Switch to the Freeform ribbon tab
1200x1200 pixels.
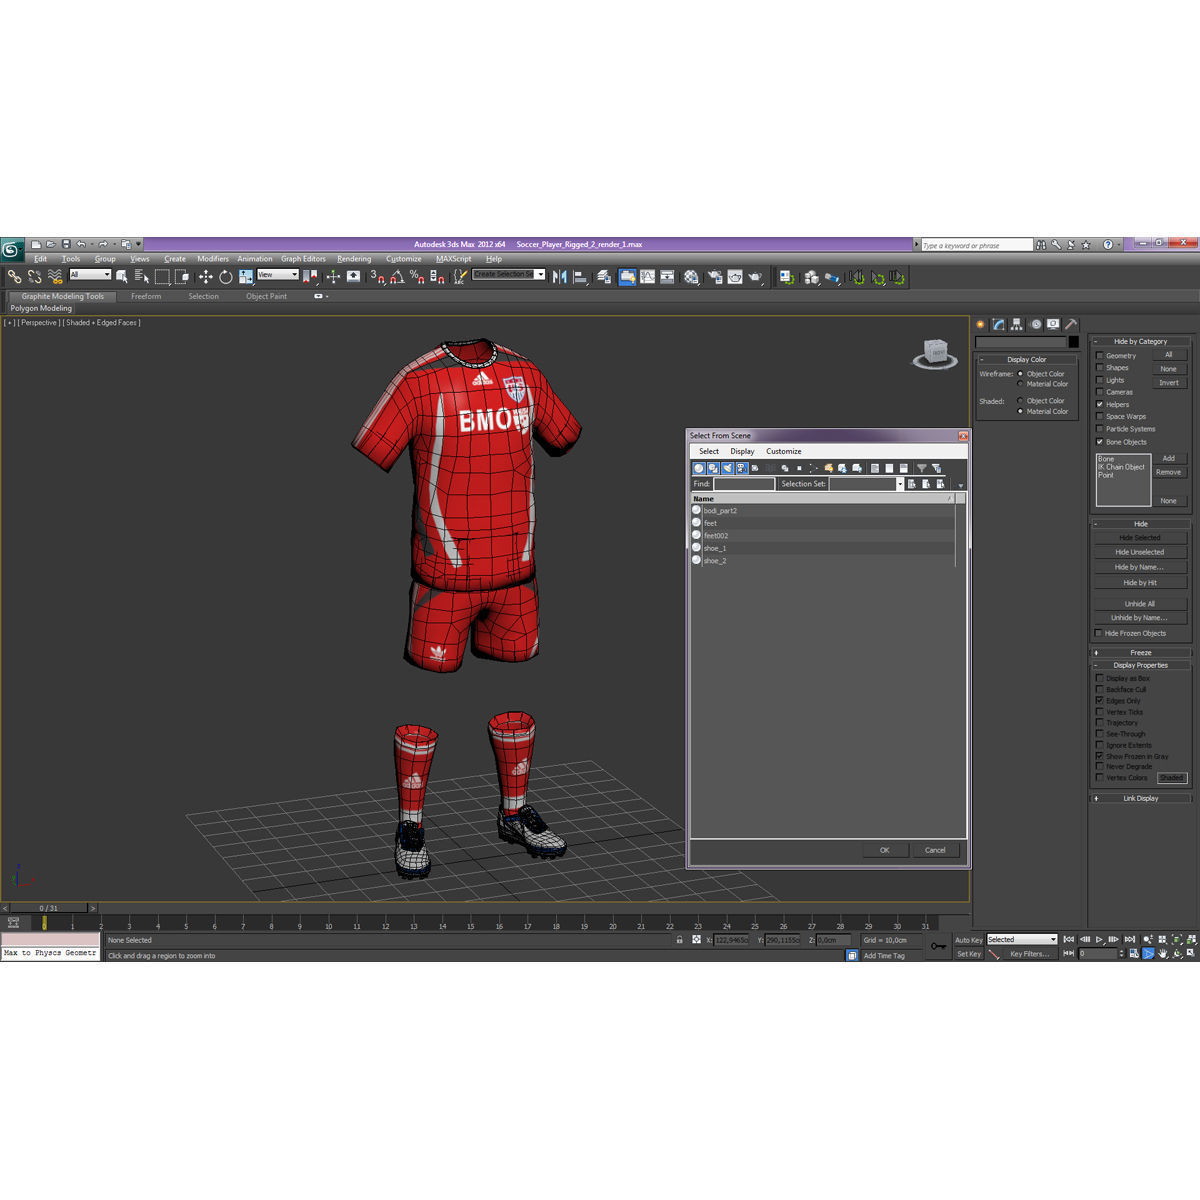click(x=146, y=296)
